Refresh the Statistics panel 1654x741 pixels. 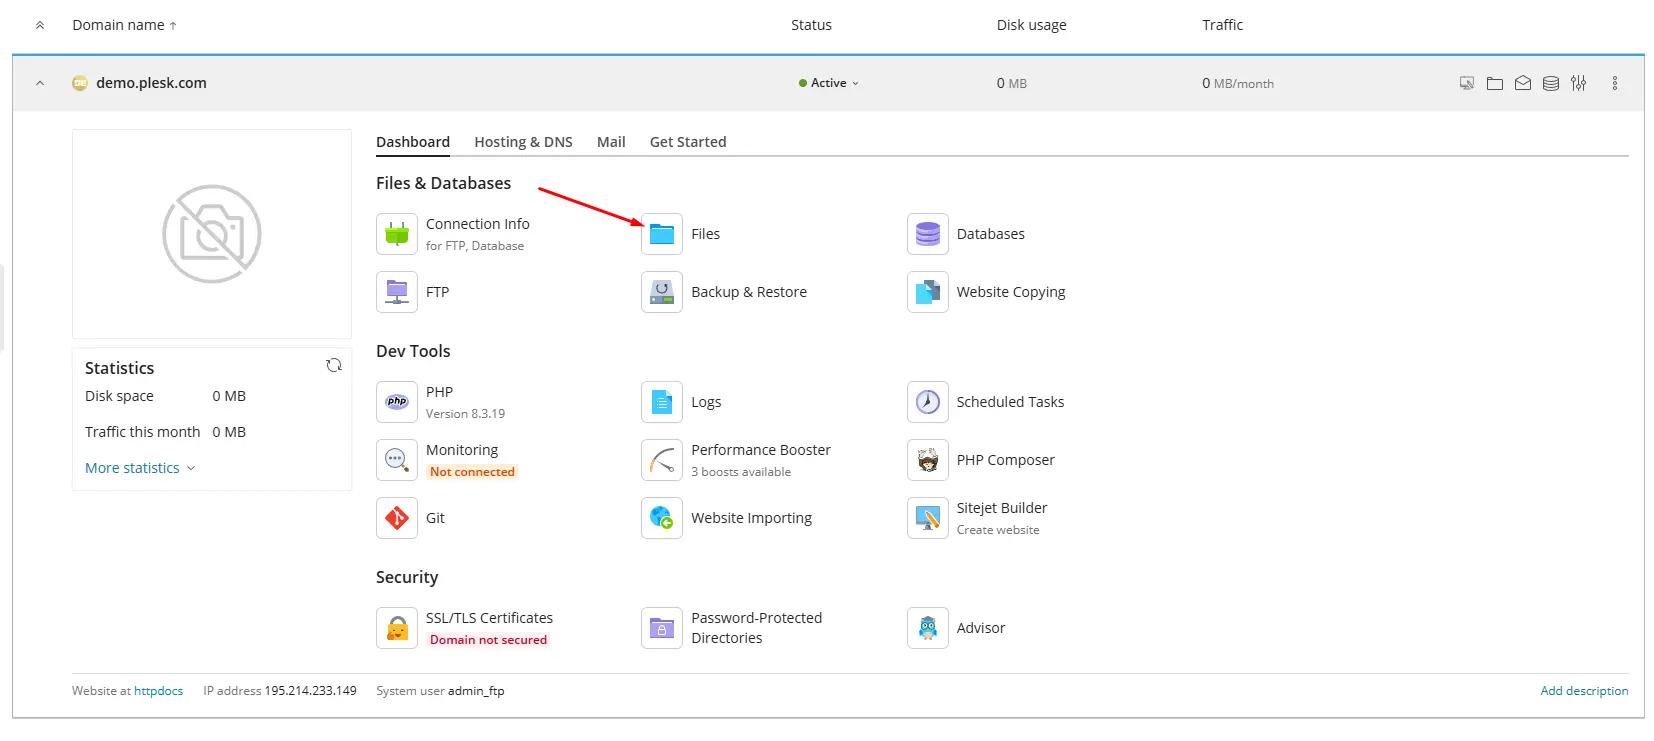(334, 366)
